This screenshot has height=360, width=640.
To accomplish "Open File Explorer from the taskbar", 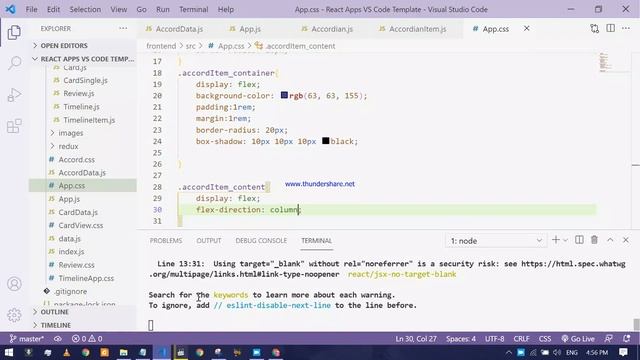I will coord(124,352).
